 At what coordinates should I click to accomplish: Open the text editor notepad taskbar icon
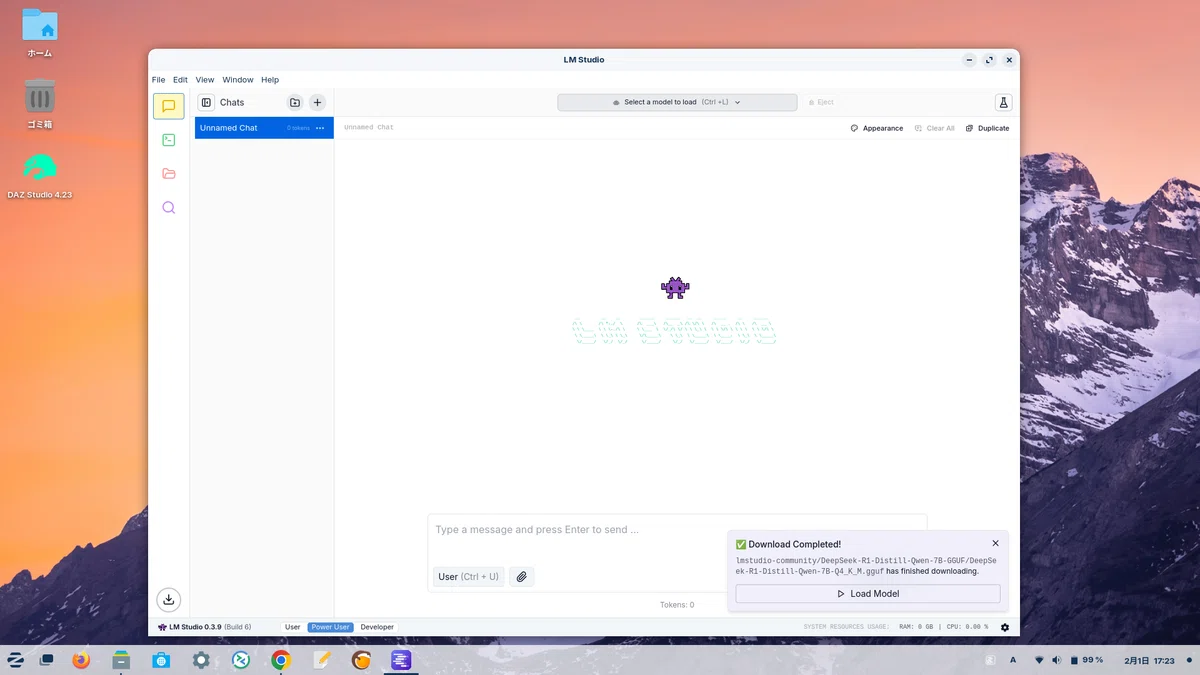(x=321, y=660)
